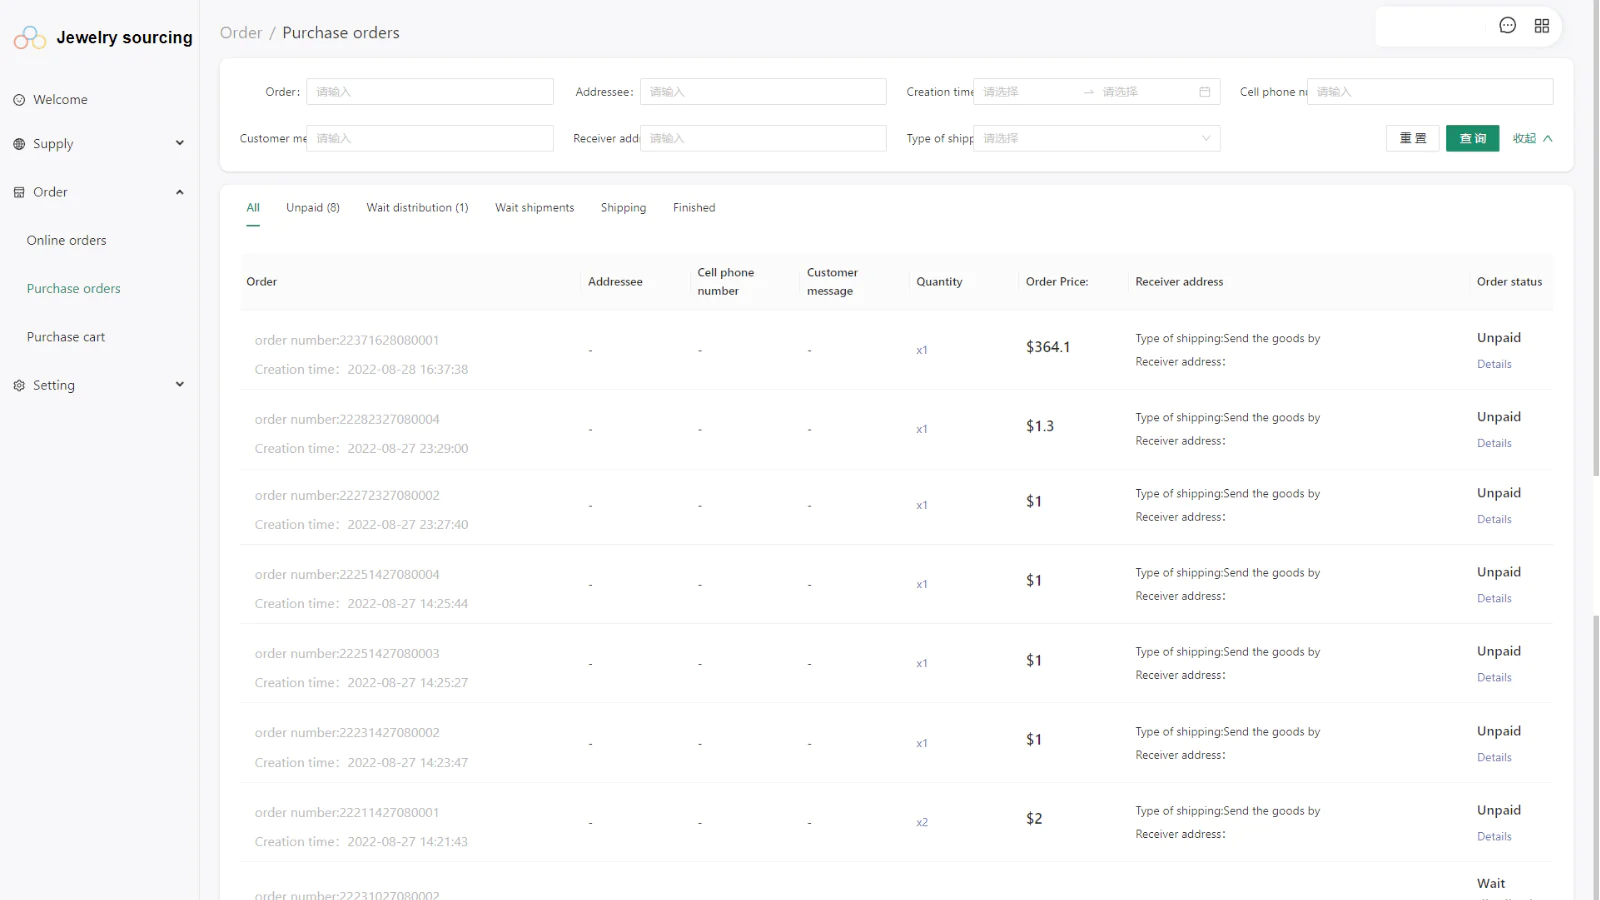Click the green query search button

click(1472, 138)
